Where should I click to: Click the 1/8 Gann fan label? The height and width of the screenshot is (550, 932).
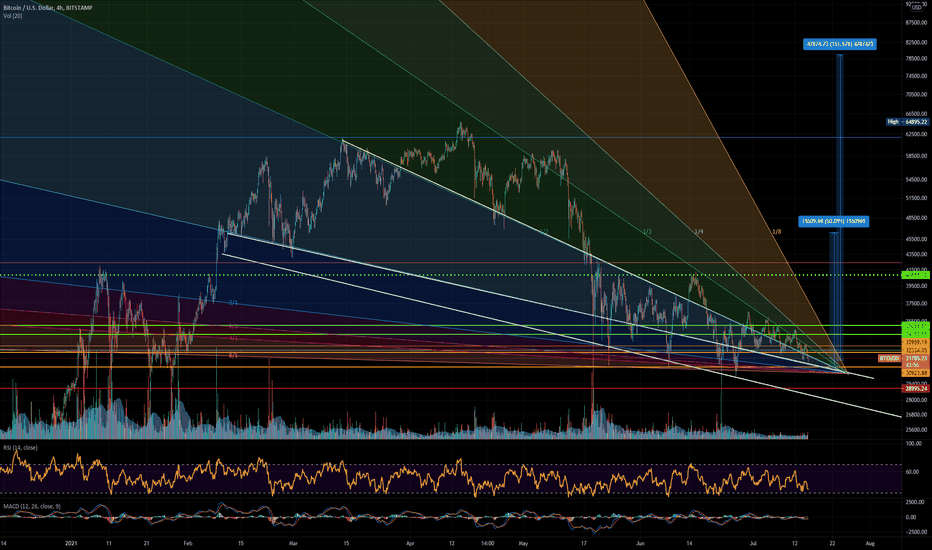776,232
